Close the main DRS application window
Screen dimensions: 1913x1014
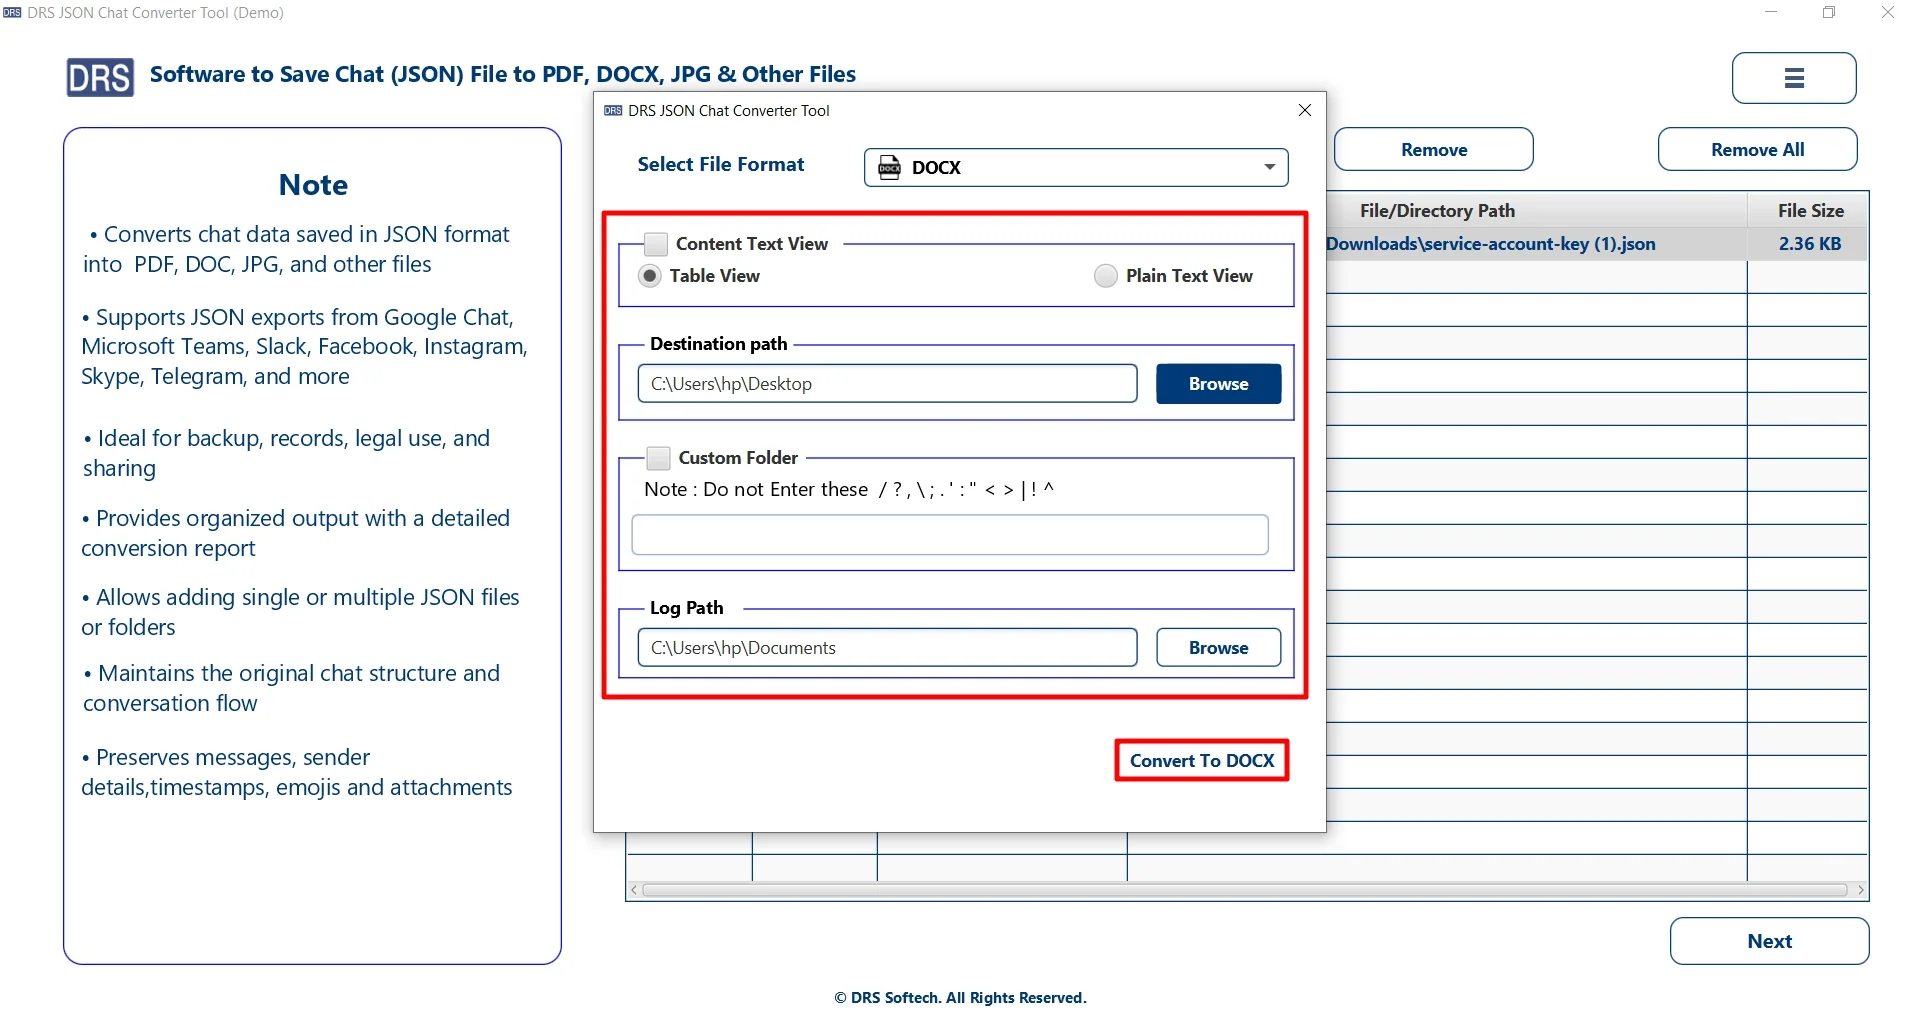(1887, 13)
